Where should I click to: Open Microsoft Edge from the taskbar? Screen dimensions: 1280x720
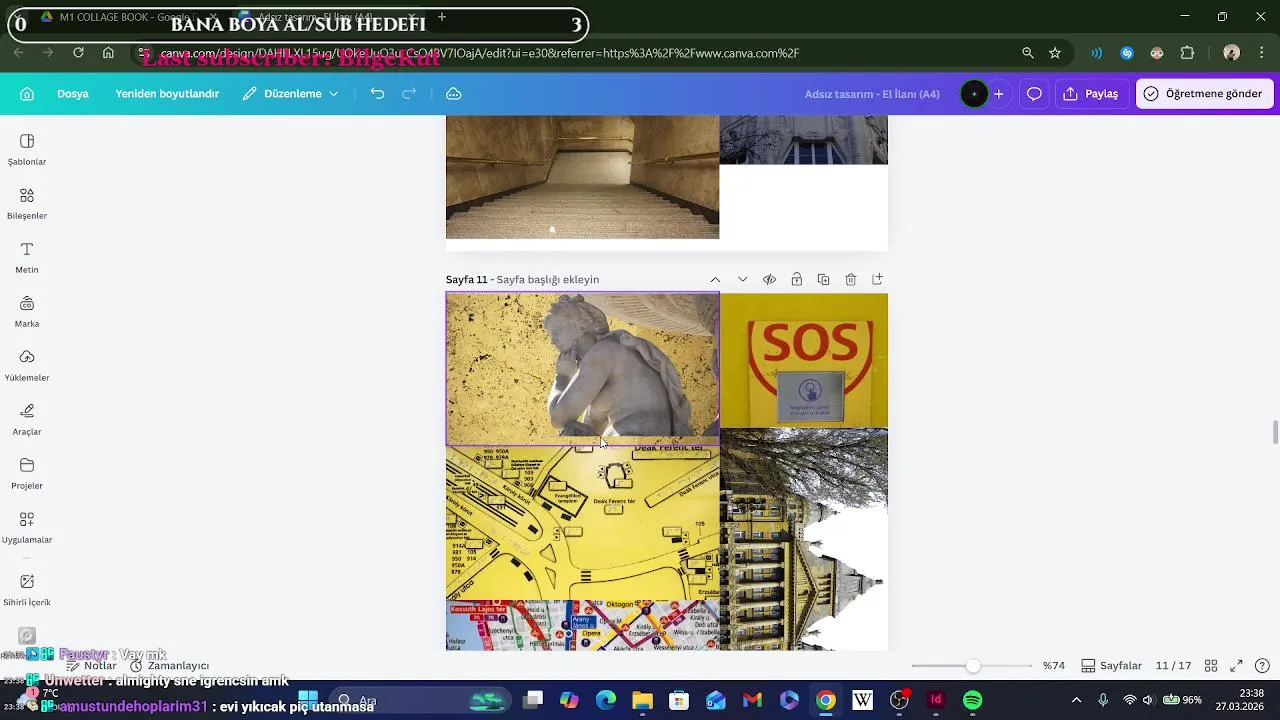click(x=606, y=700)
